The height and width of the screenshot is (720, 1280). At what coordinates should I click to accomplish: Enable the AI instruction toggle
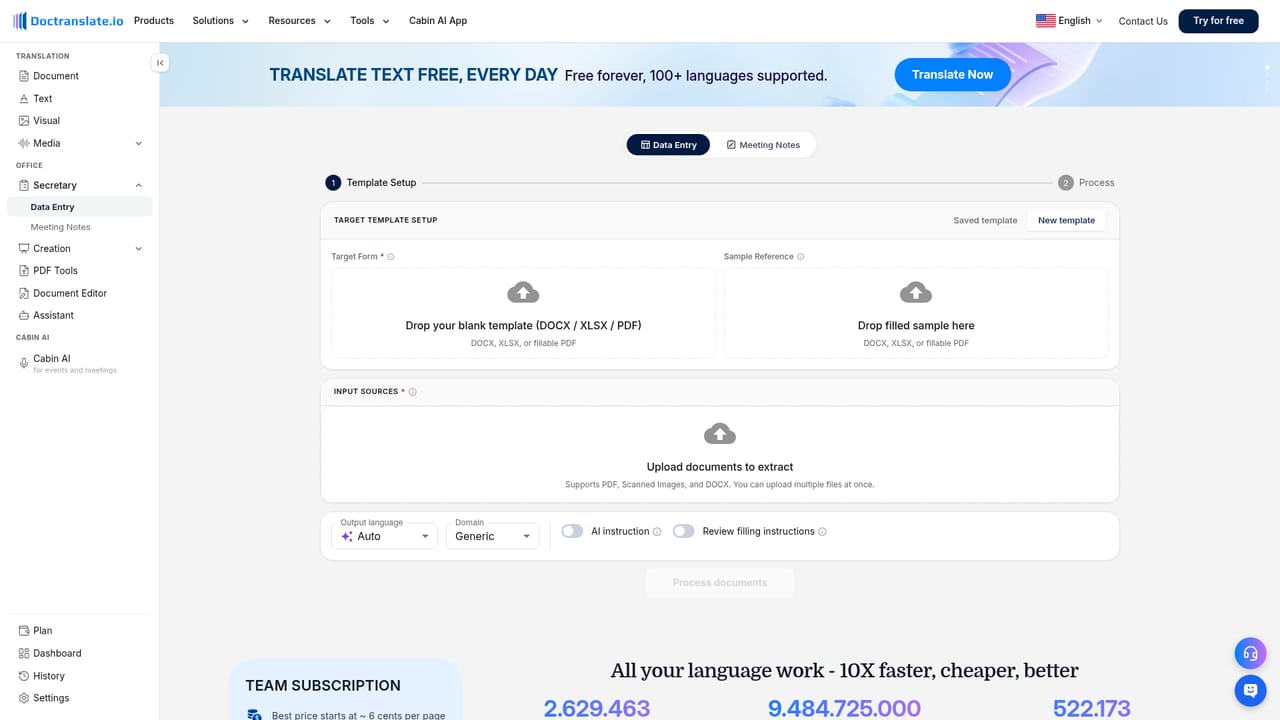572,531
